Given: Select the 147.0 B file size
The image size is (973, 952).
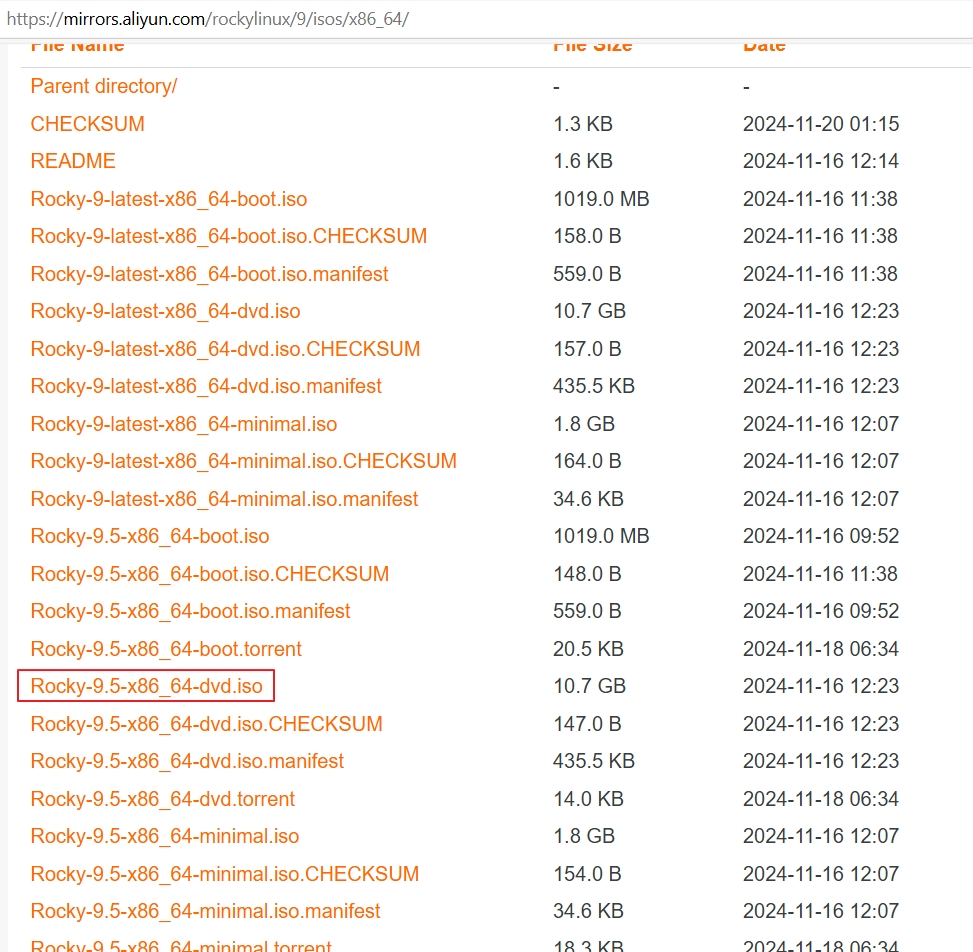Looking at the screenshot, I should point(587,725).
